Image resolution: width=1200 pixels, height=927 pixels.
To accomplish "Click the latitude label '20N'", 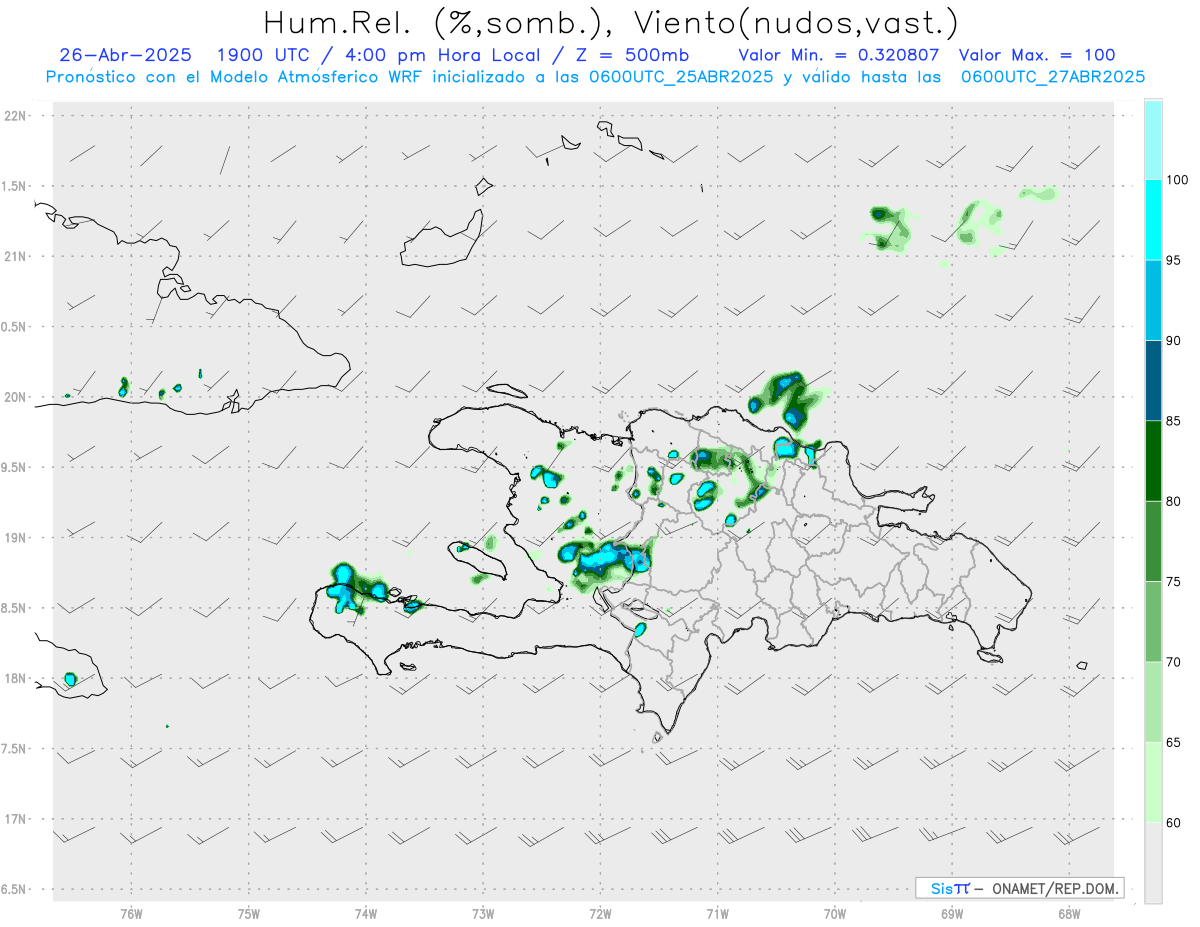I will (x=15, y=397).
